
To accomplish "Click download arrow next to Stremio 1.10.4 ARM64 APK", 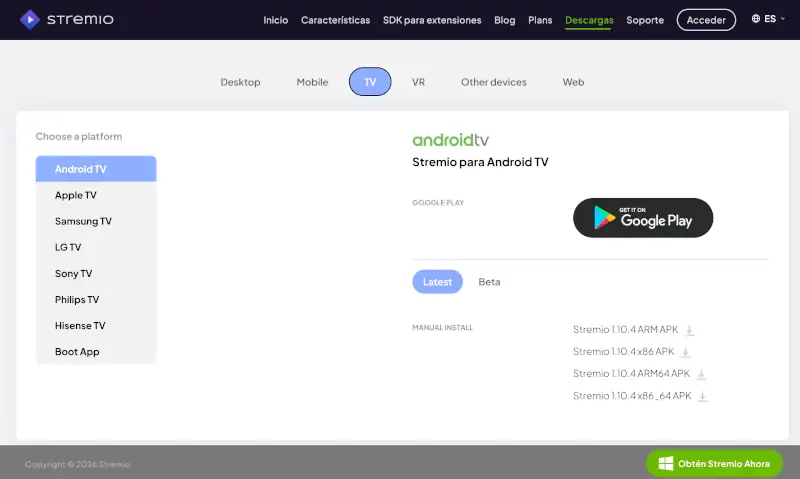I will (701, 374).
